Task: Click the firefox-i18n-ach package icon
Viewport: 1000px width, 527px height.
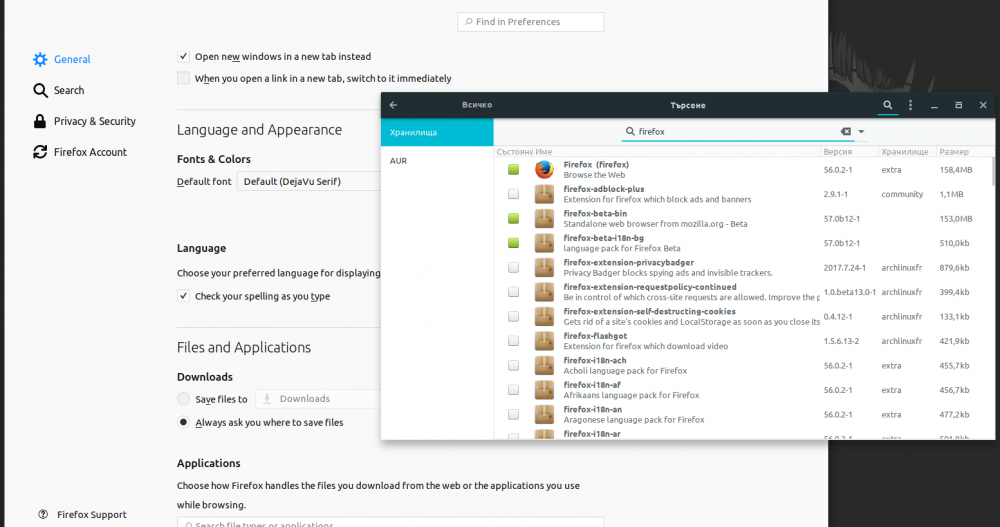Action: click(544, 366)
